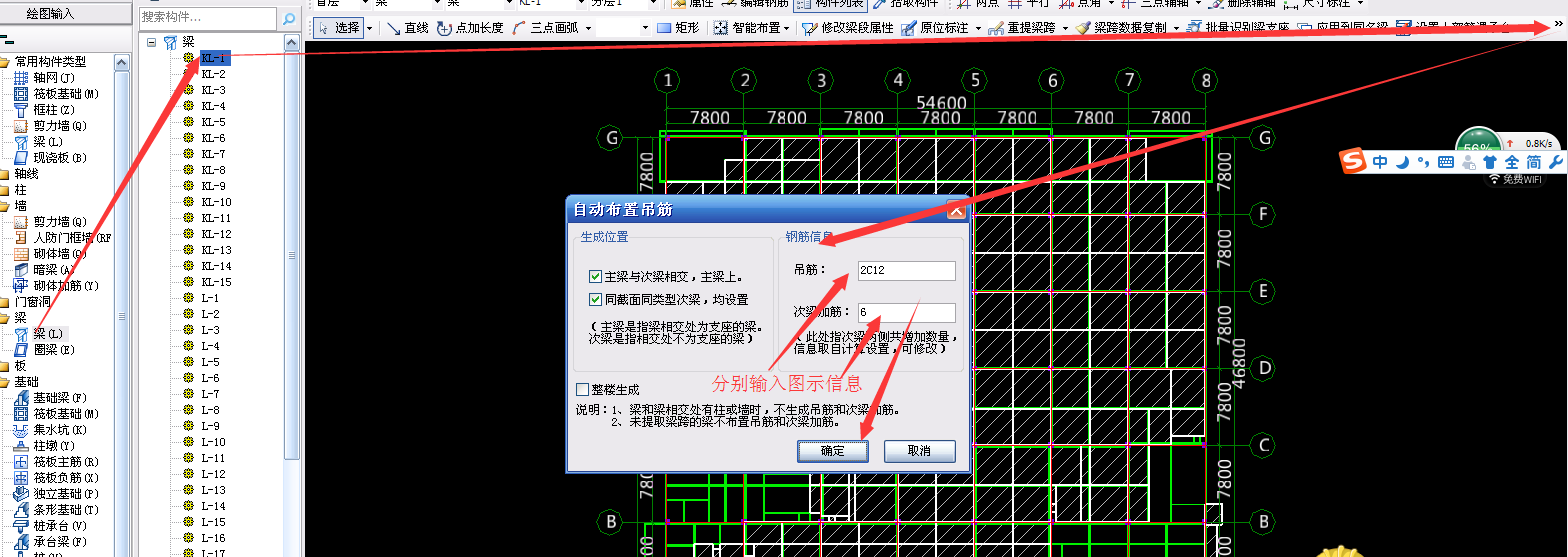Select the 矩形 rectangle tool

[x=679, y=28]
